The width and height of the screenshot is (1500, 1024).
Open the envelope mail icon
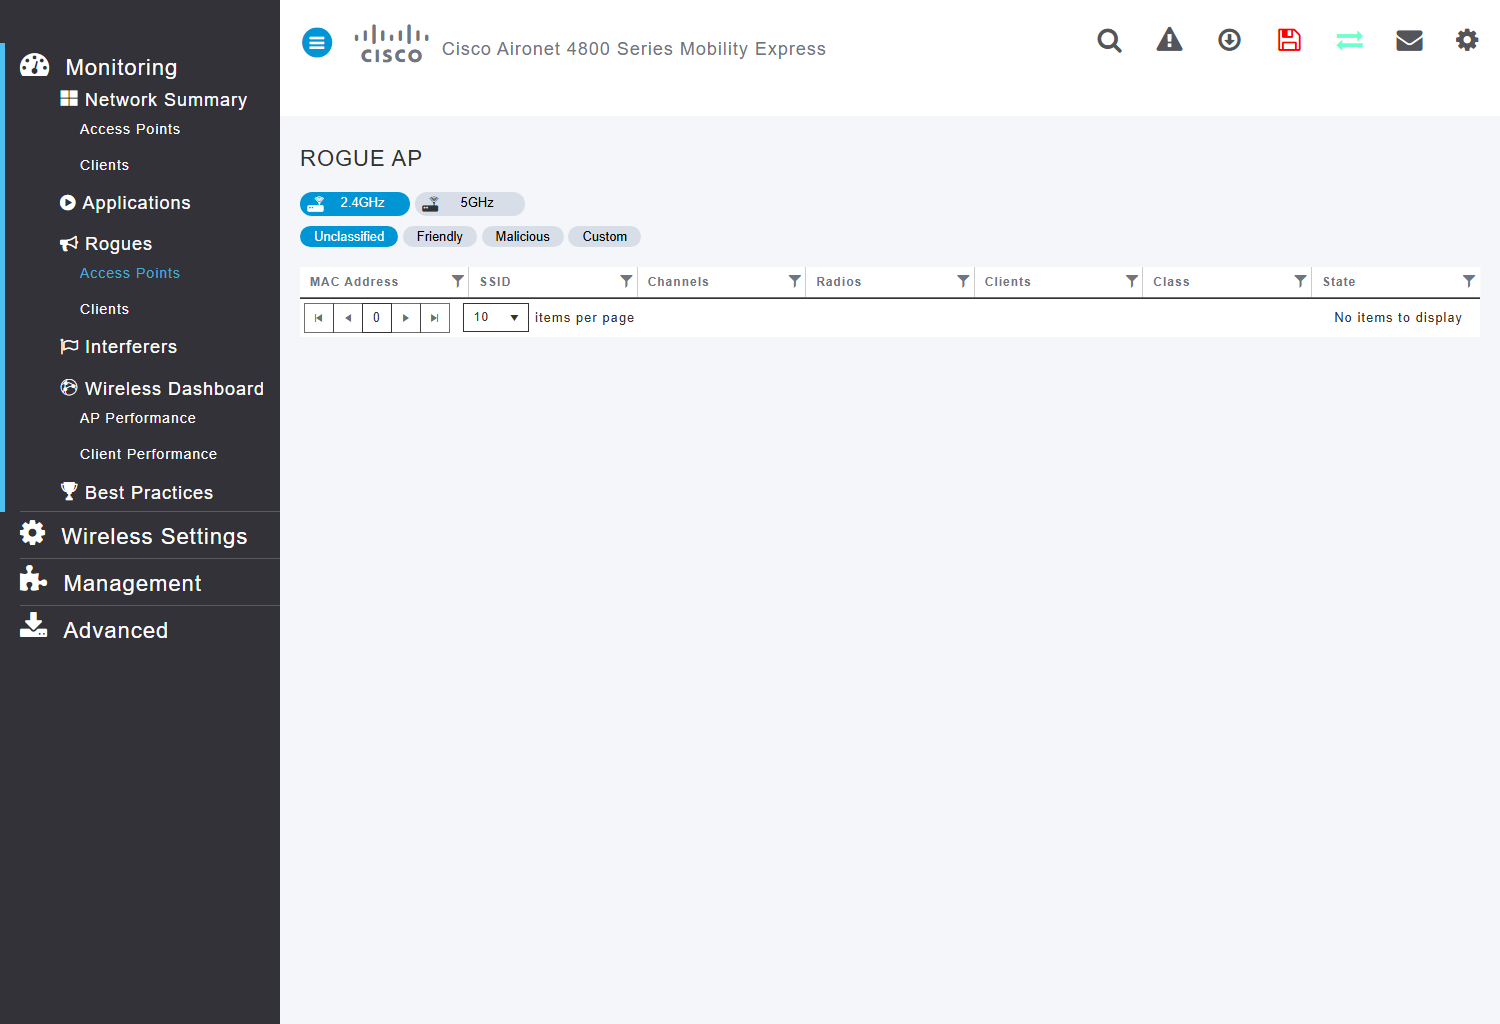pos(1409,40)
